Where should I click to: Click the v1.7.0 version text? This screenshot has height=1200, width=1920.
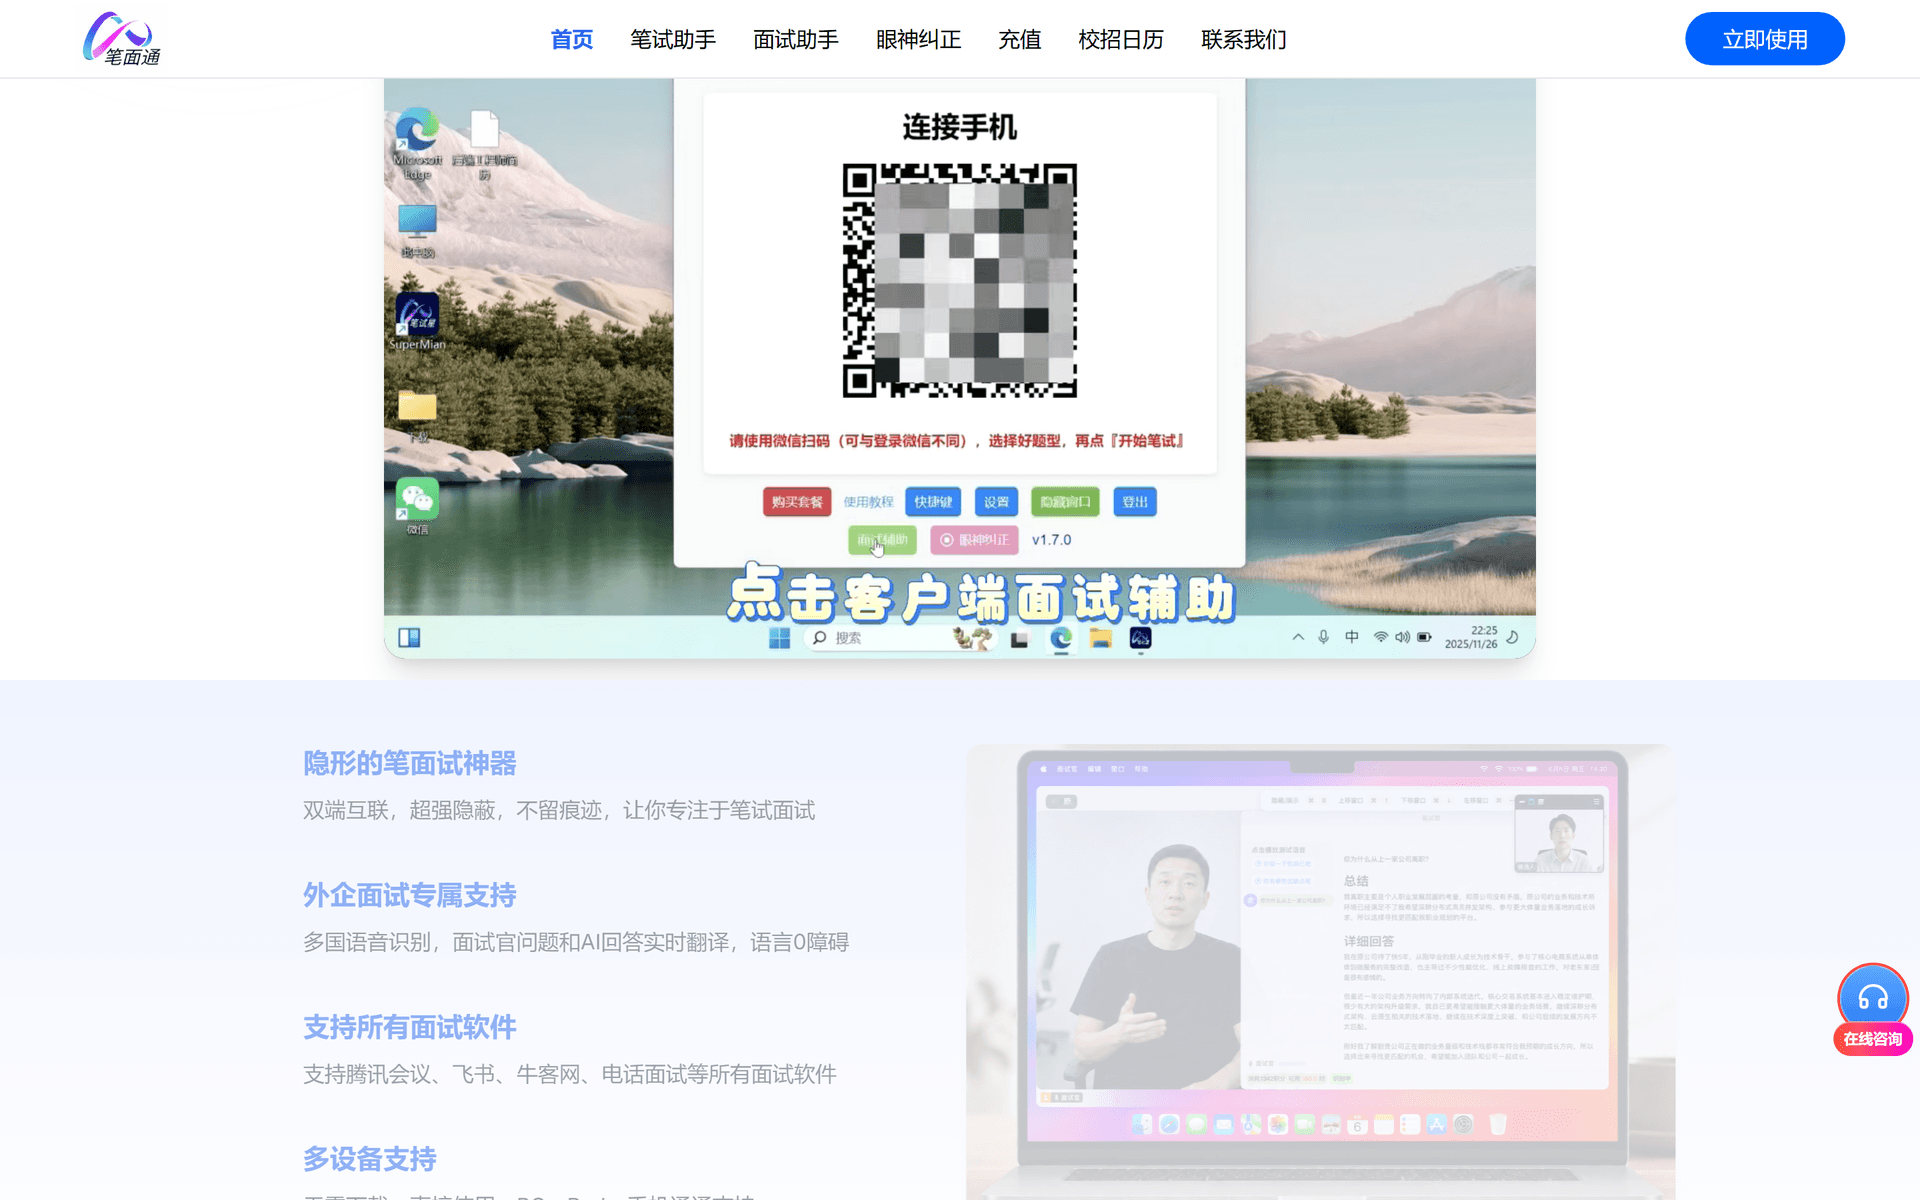click(x=1051, y=540)
